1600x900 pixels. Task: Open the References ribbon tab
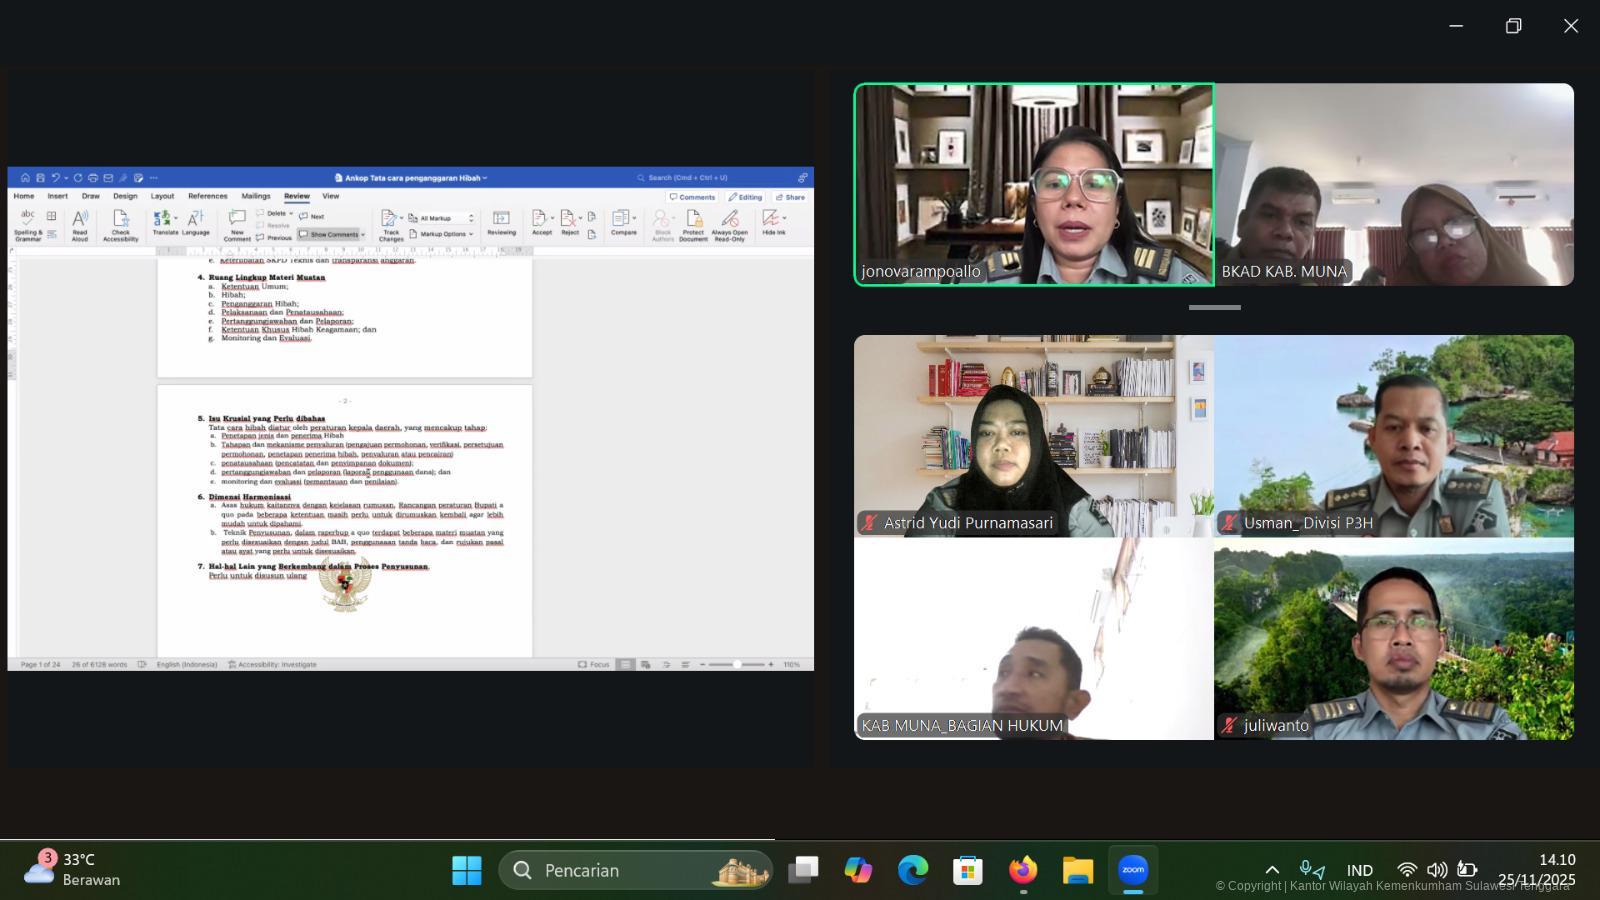point(208,196)
